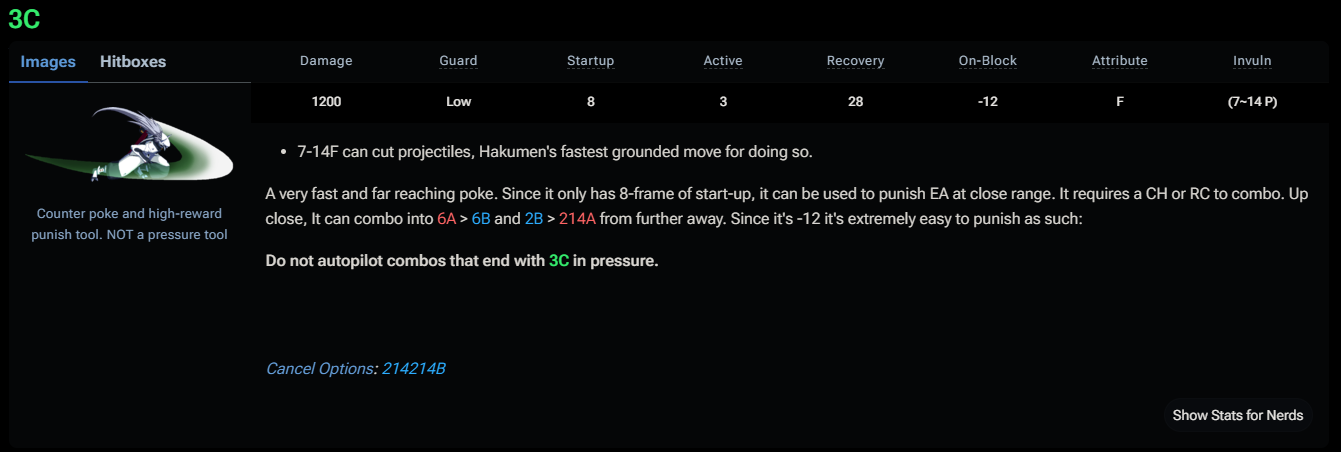Viewport: 1341px width, 452px height.
Task: Switch to the Images tab
Action: tap(48, 62)
